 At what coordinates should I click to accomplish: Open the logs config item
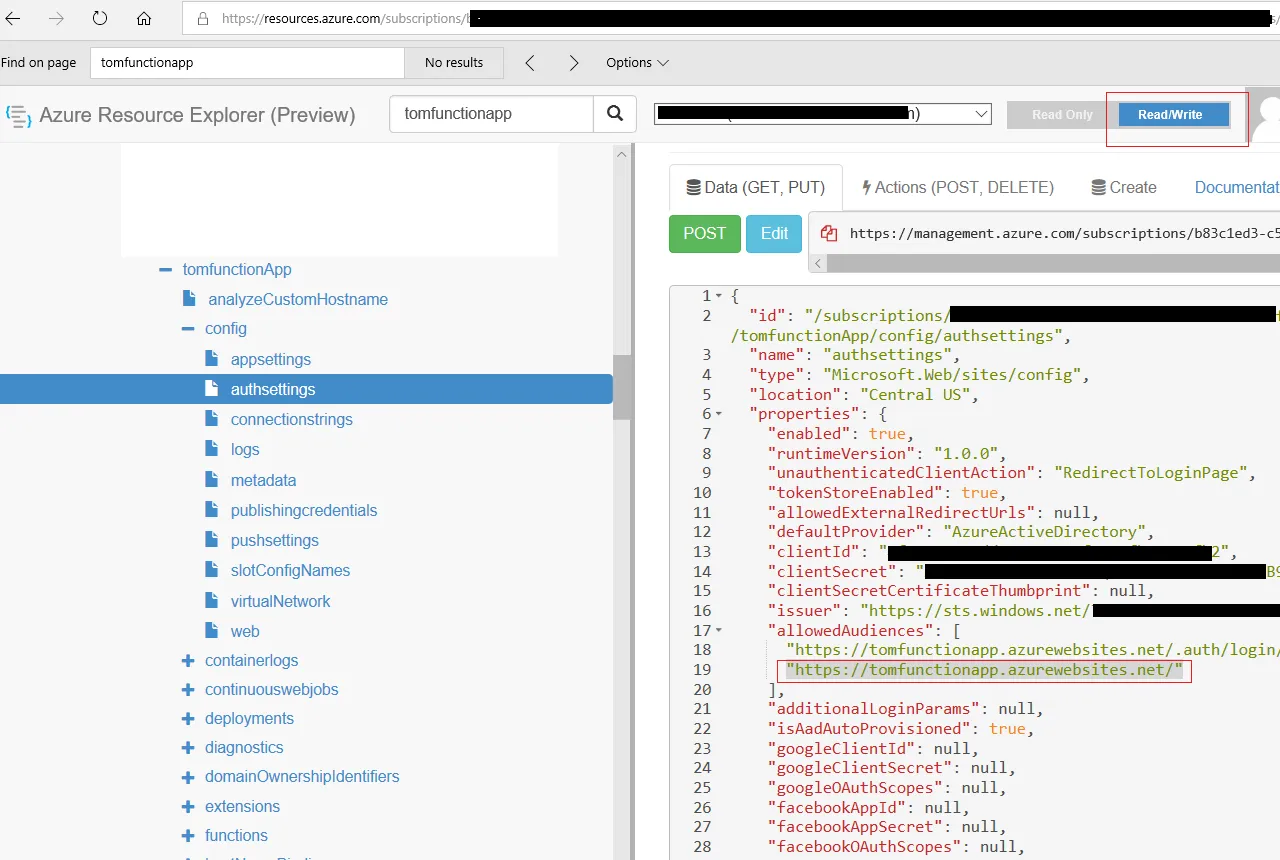(x=245, y=450)
